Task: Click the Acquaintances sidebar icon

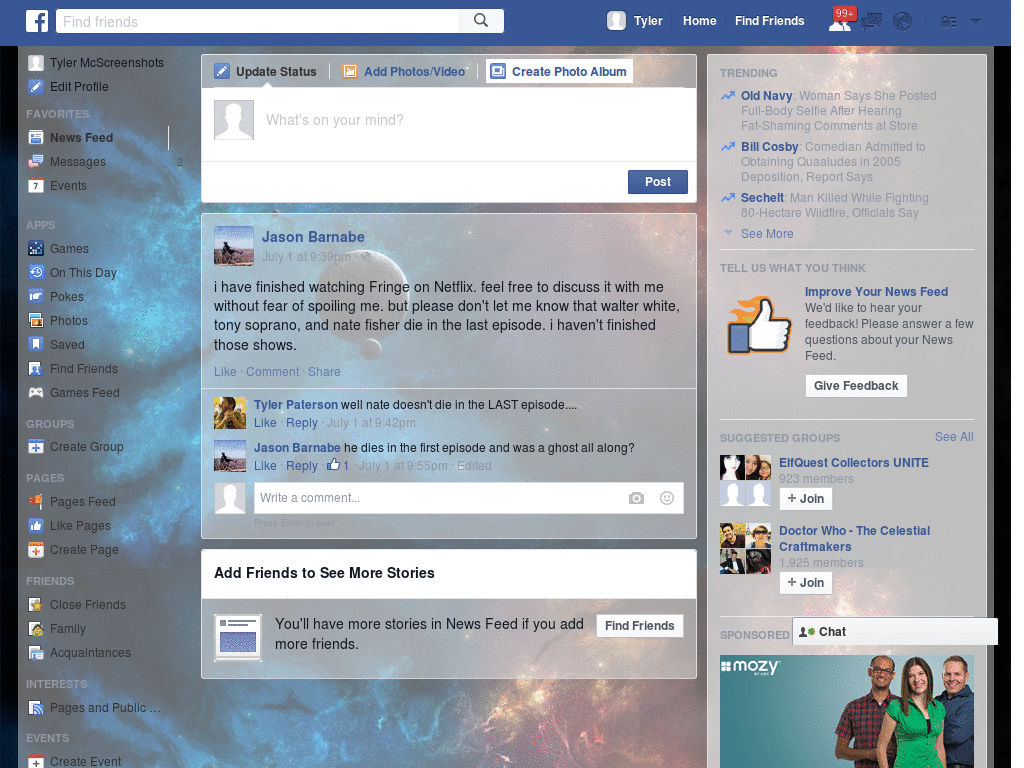Action: coord(36,652)
